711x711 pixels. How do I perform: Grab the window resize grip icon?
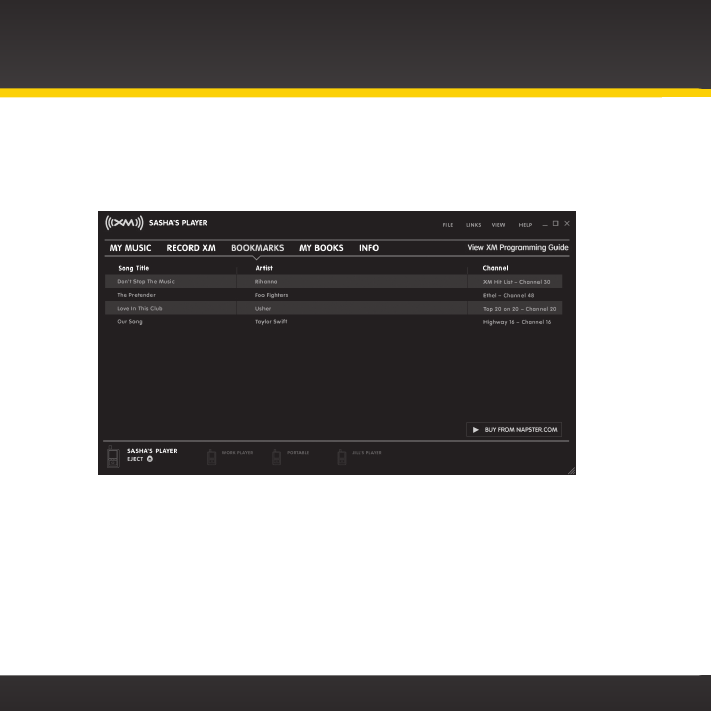pos(571,471)
